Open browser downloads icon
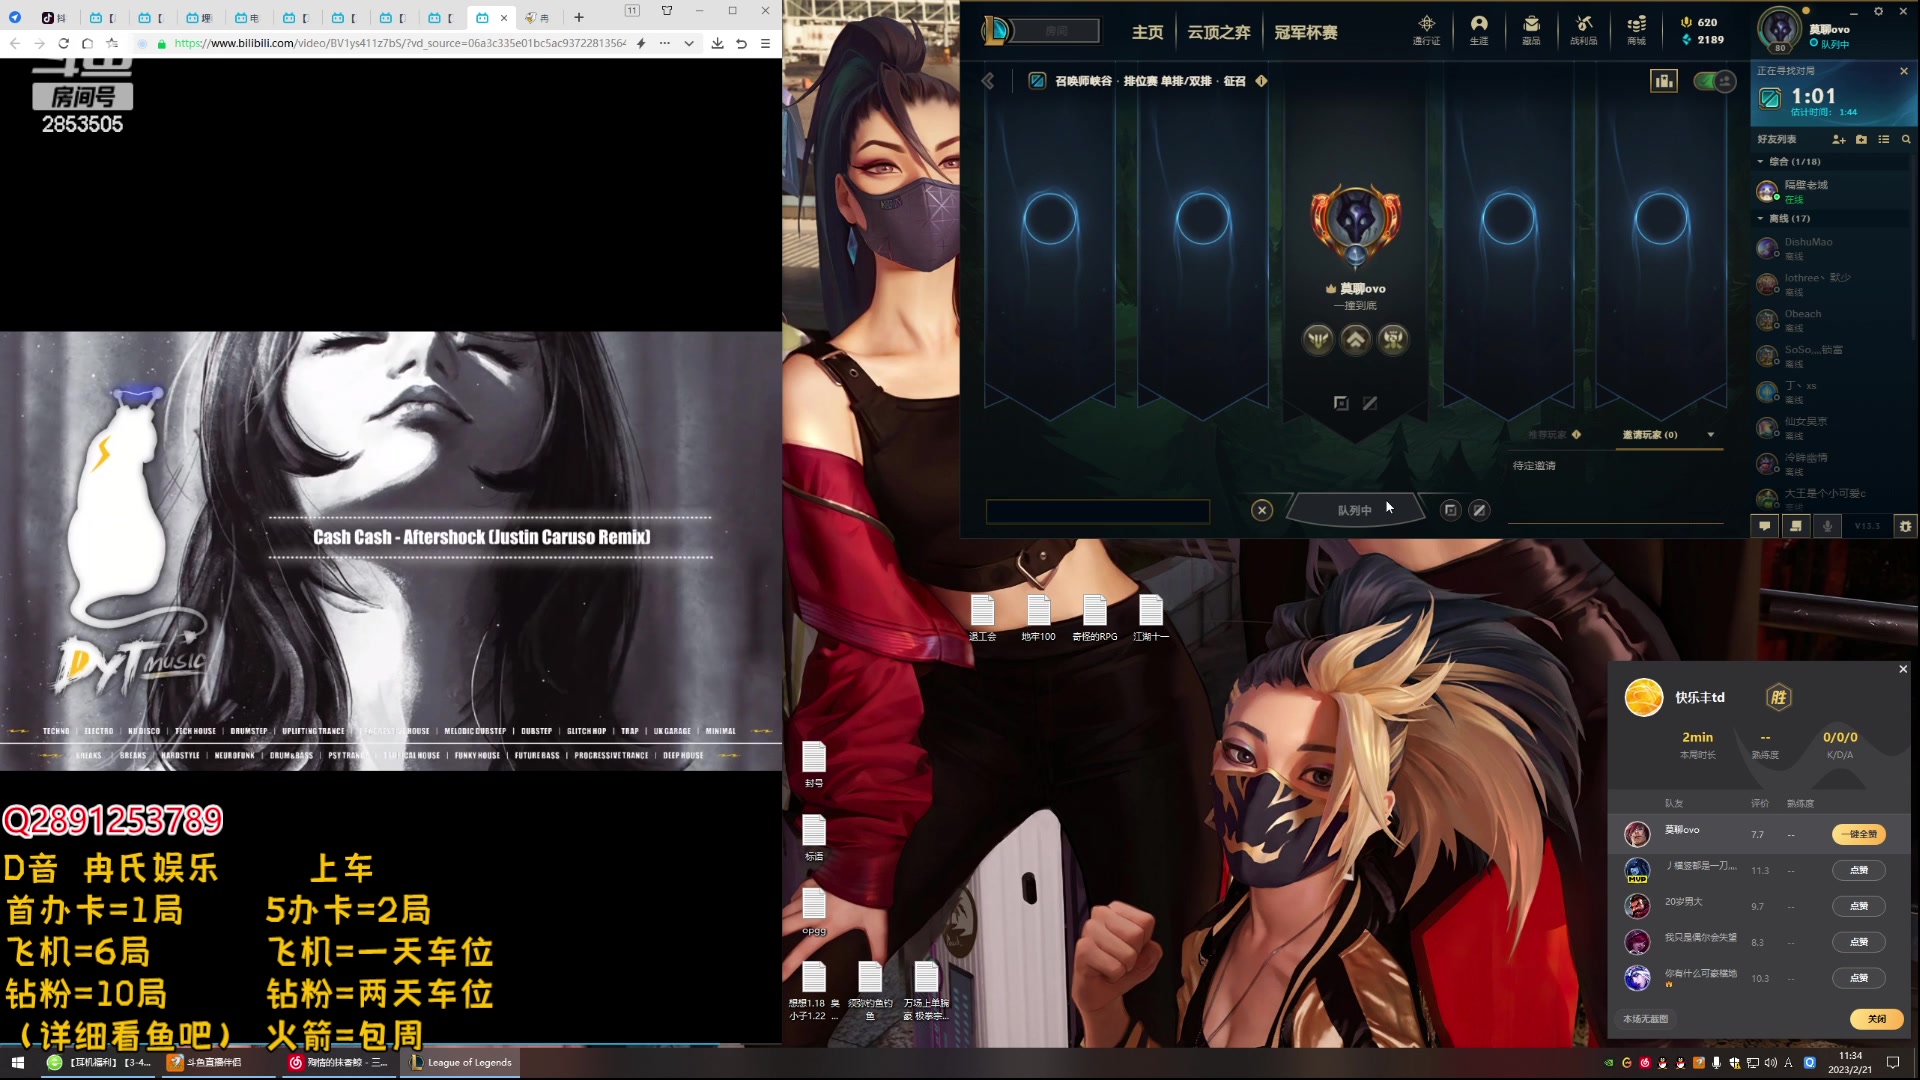 click(x=717, y=43)
